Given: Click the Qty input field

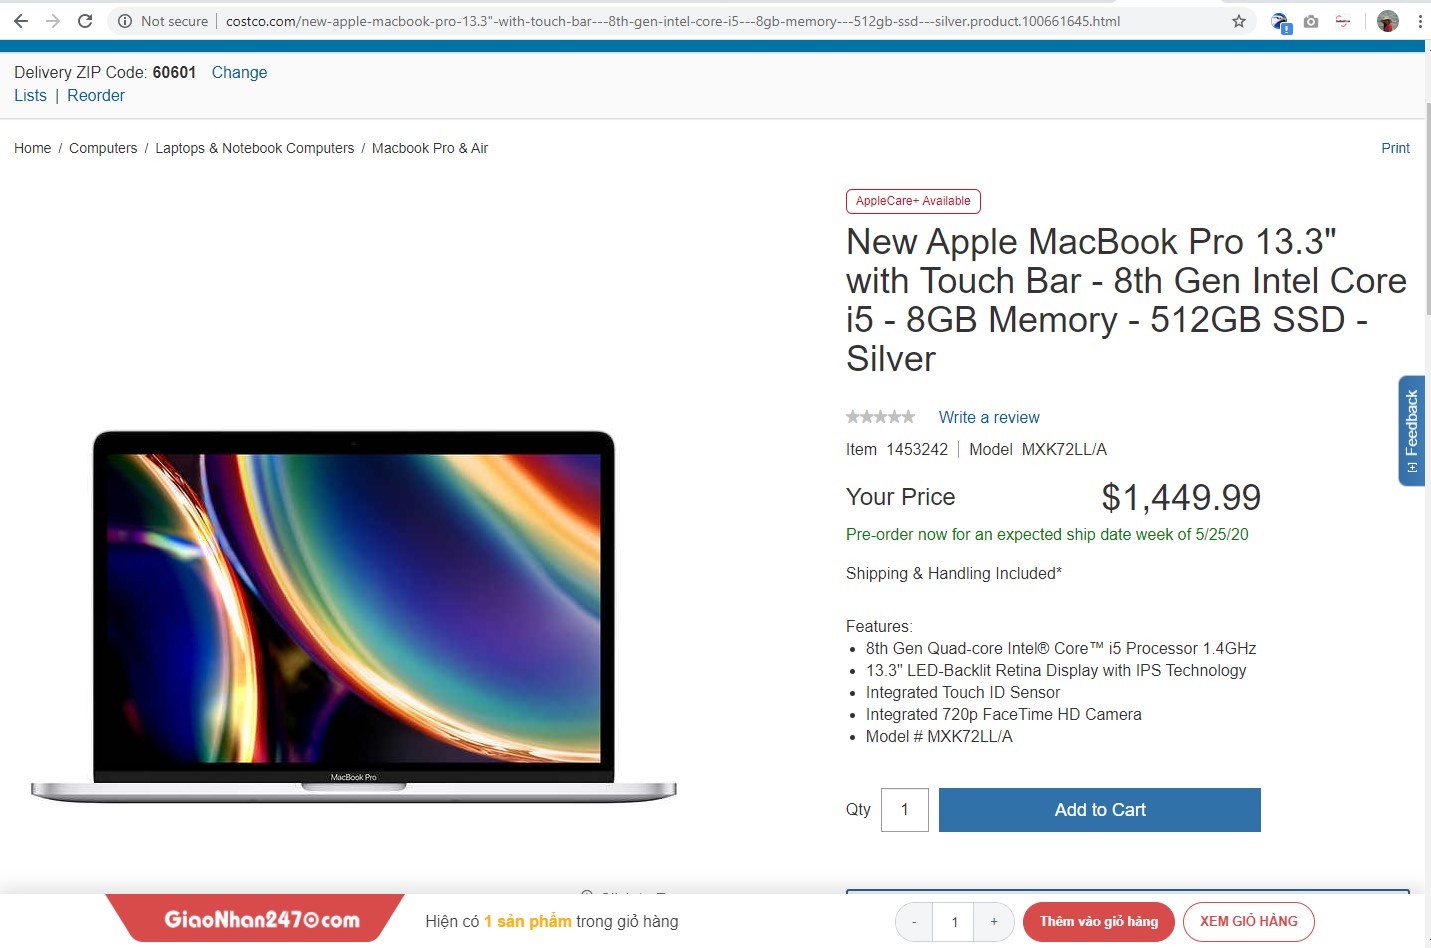Looking at the screenshot, I should click(905, 810).
